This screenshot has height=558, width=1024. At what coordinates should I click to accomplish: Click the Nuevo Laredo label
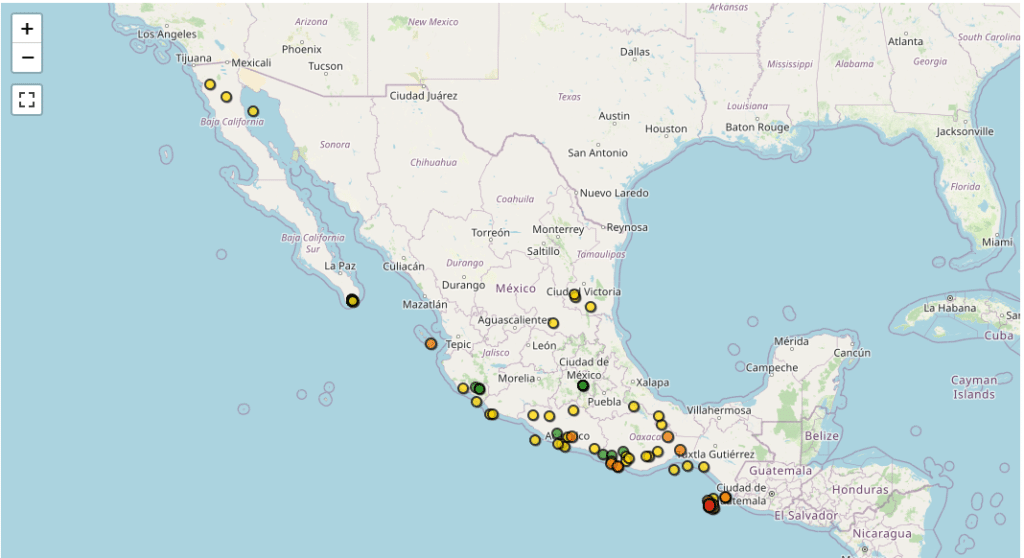(x=615, y=193)
